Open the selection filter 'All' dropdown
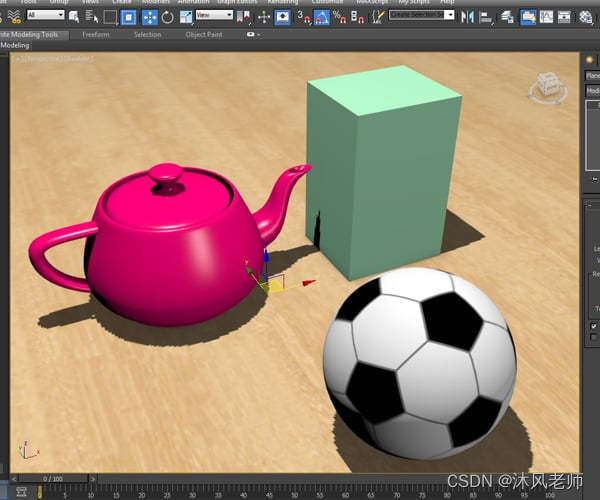Image resolution: width=600 pixels, height=500 pixels. 46,15
